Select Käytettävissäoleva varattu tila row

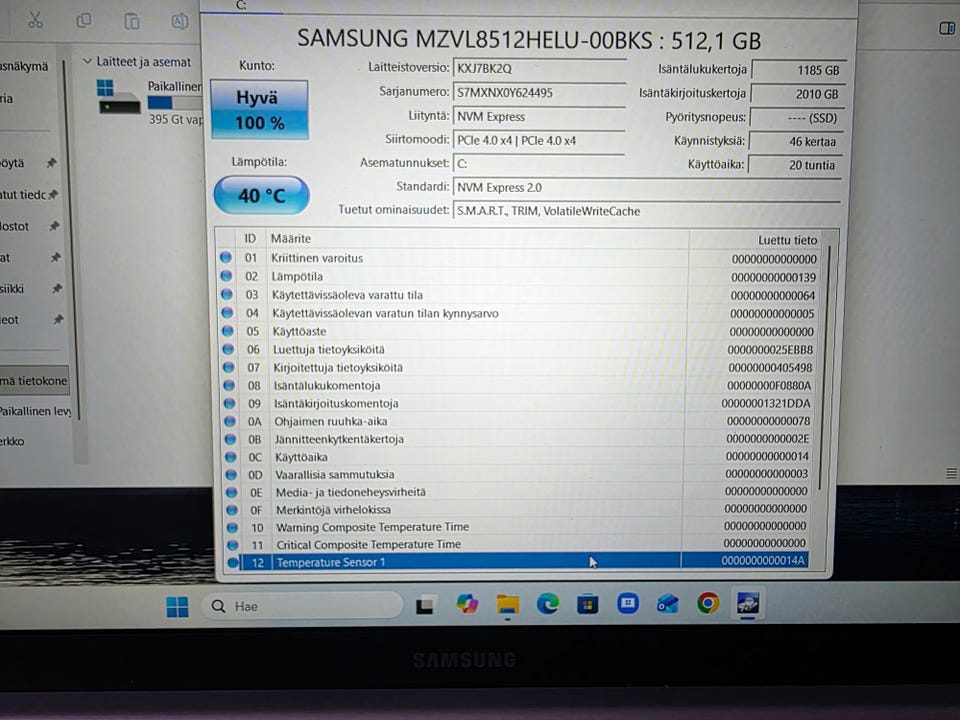[518, 294]
